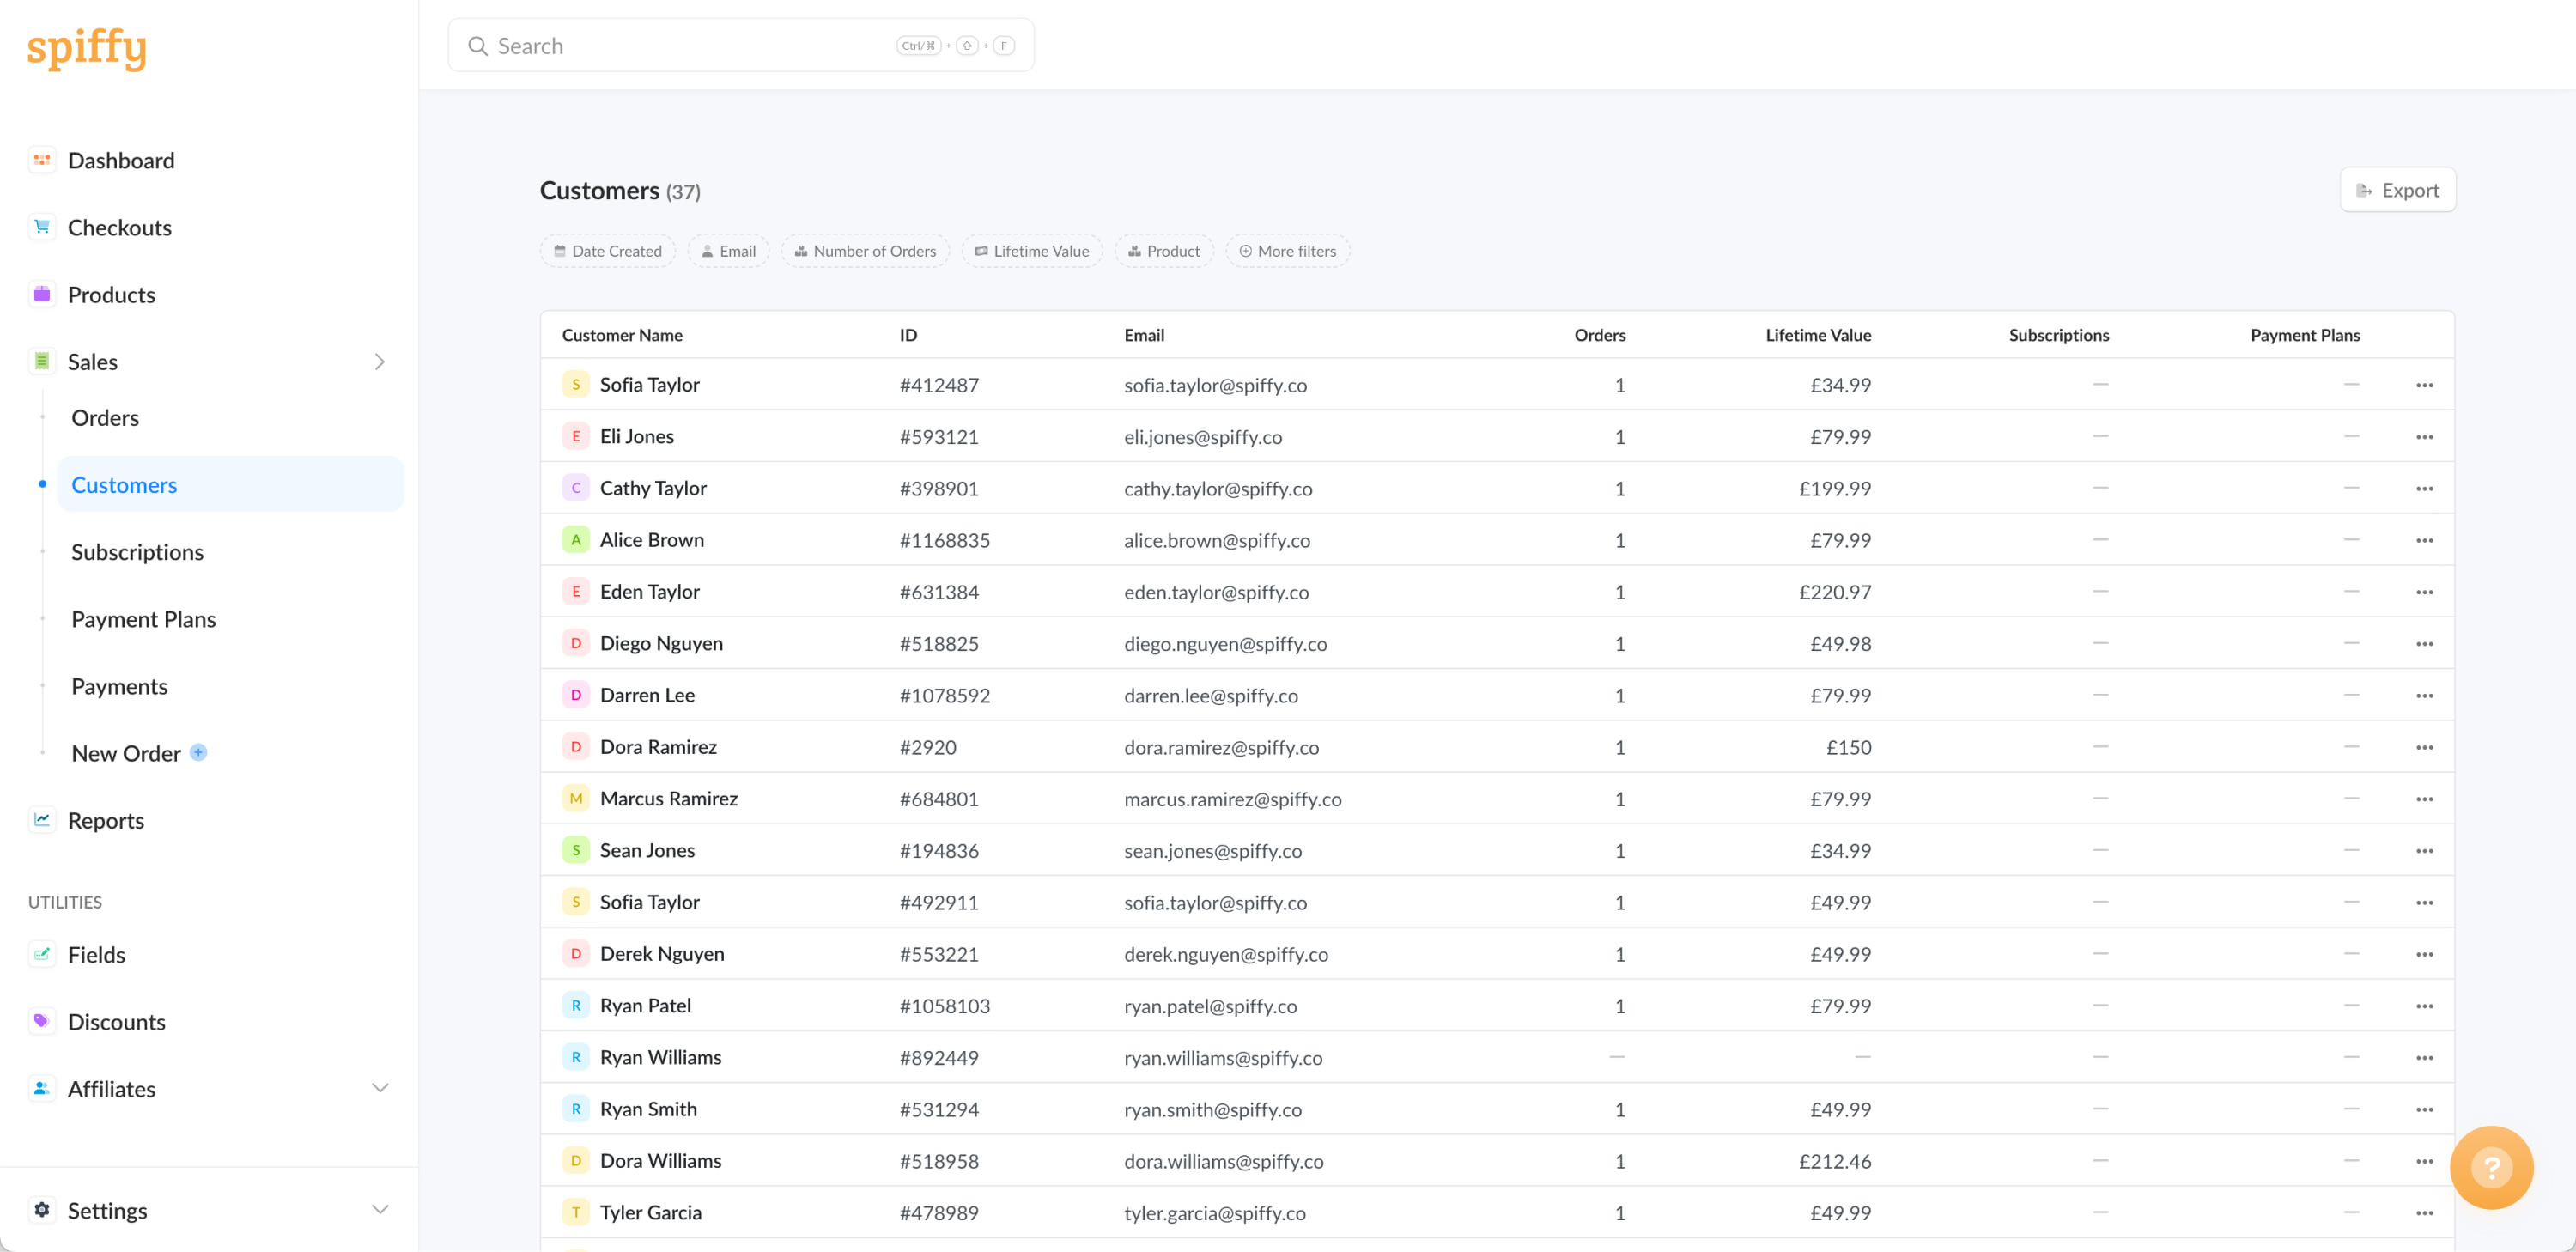Focus the Search input field
The image size is (2576, 1252).
pos(690,46)
